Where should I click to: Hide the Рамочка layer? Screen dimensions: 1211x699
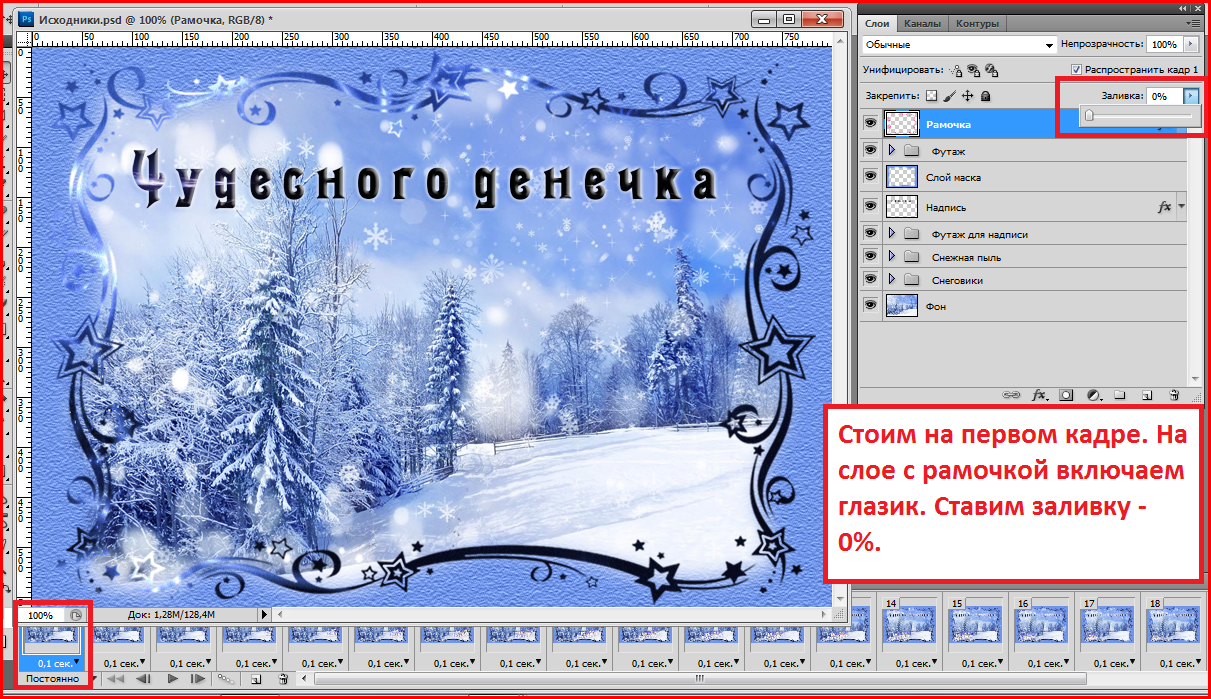(870, 123)
